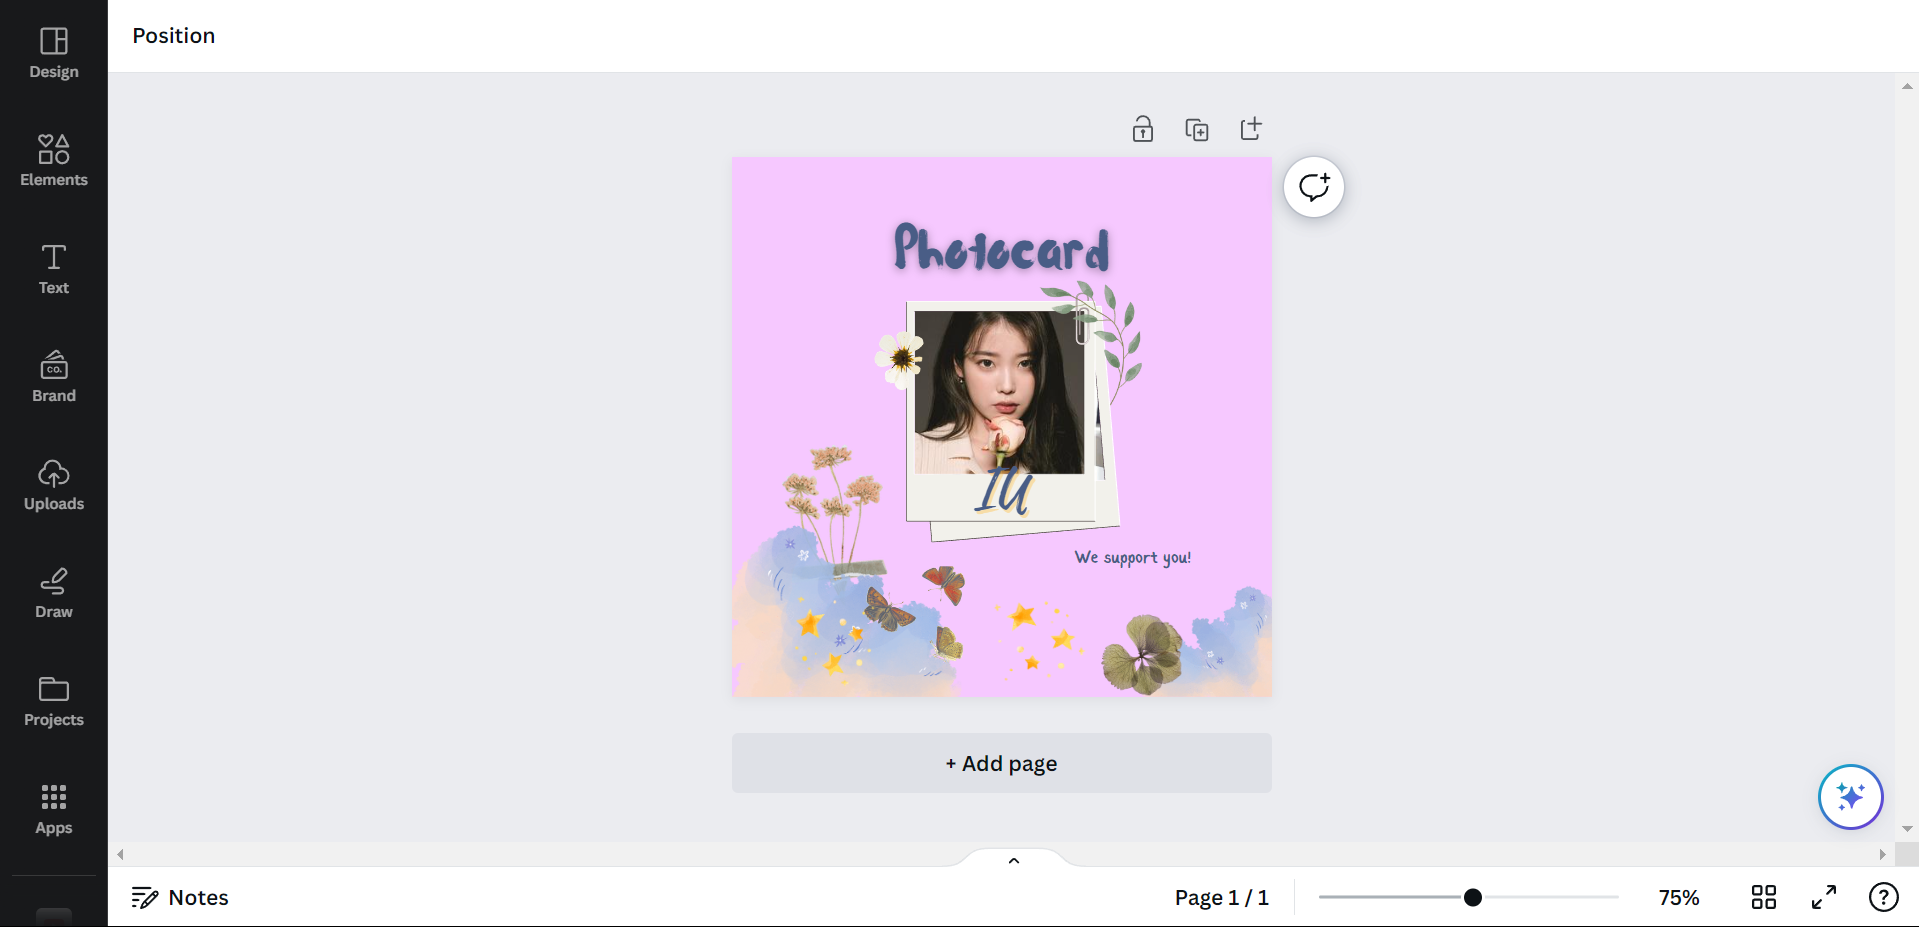The height and width of the screenshot is (927, 1919).
Task: Select the 'We support you!' text
Action: [x=1133, y=557]
